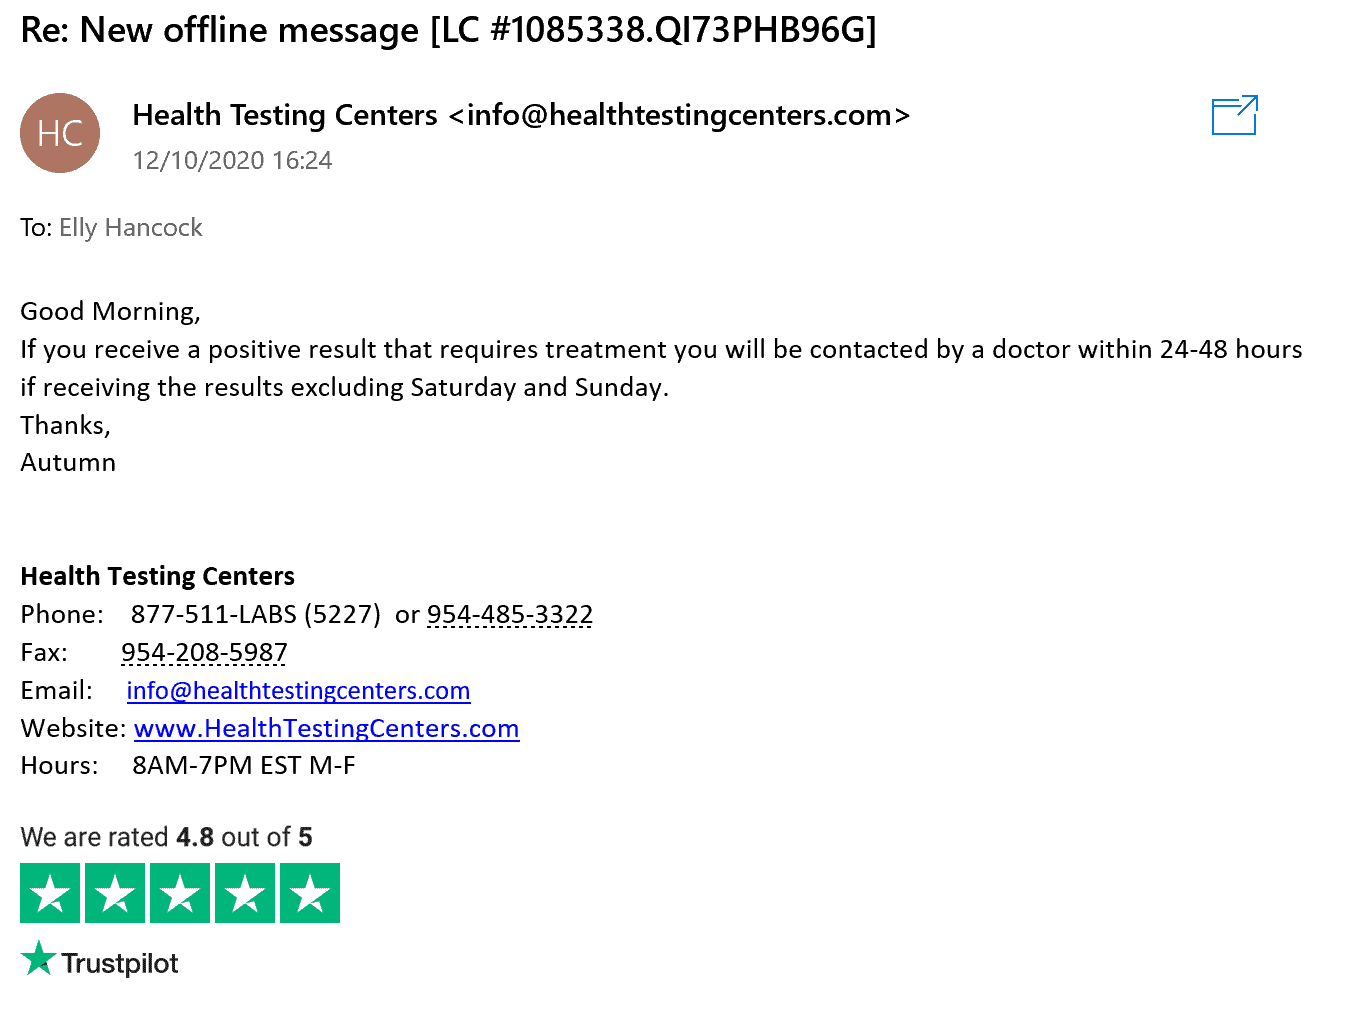Click the fifth Trustpilot rating star

[x=310, y=893]
